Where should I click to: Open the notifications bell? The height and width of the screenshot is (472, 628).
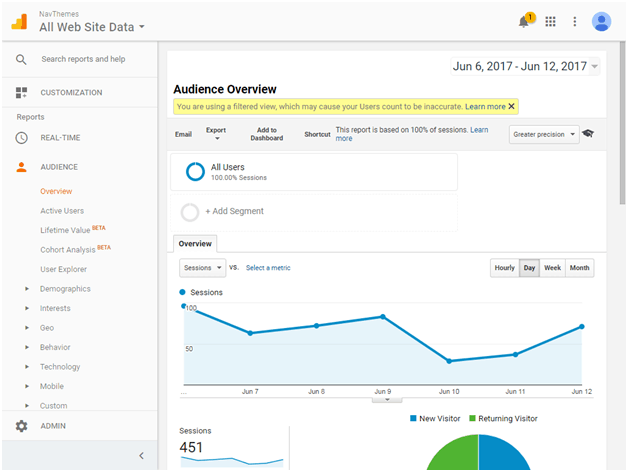coord(523,22)
